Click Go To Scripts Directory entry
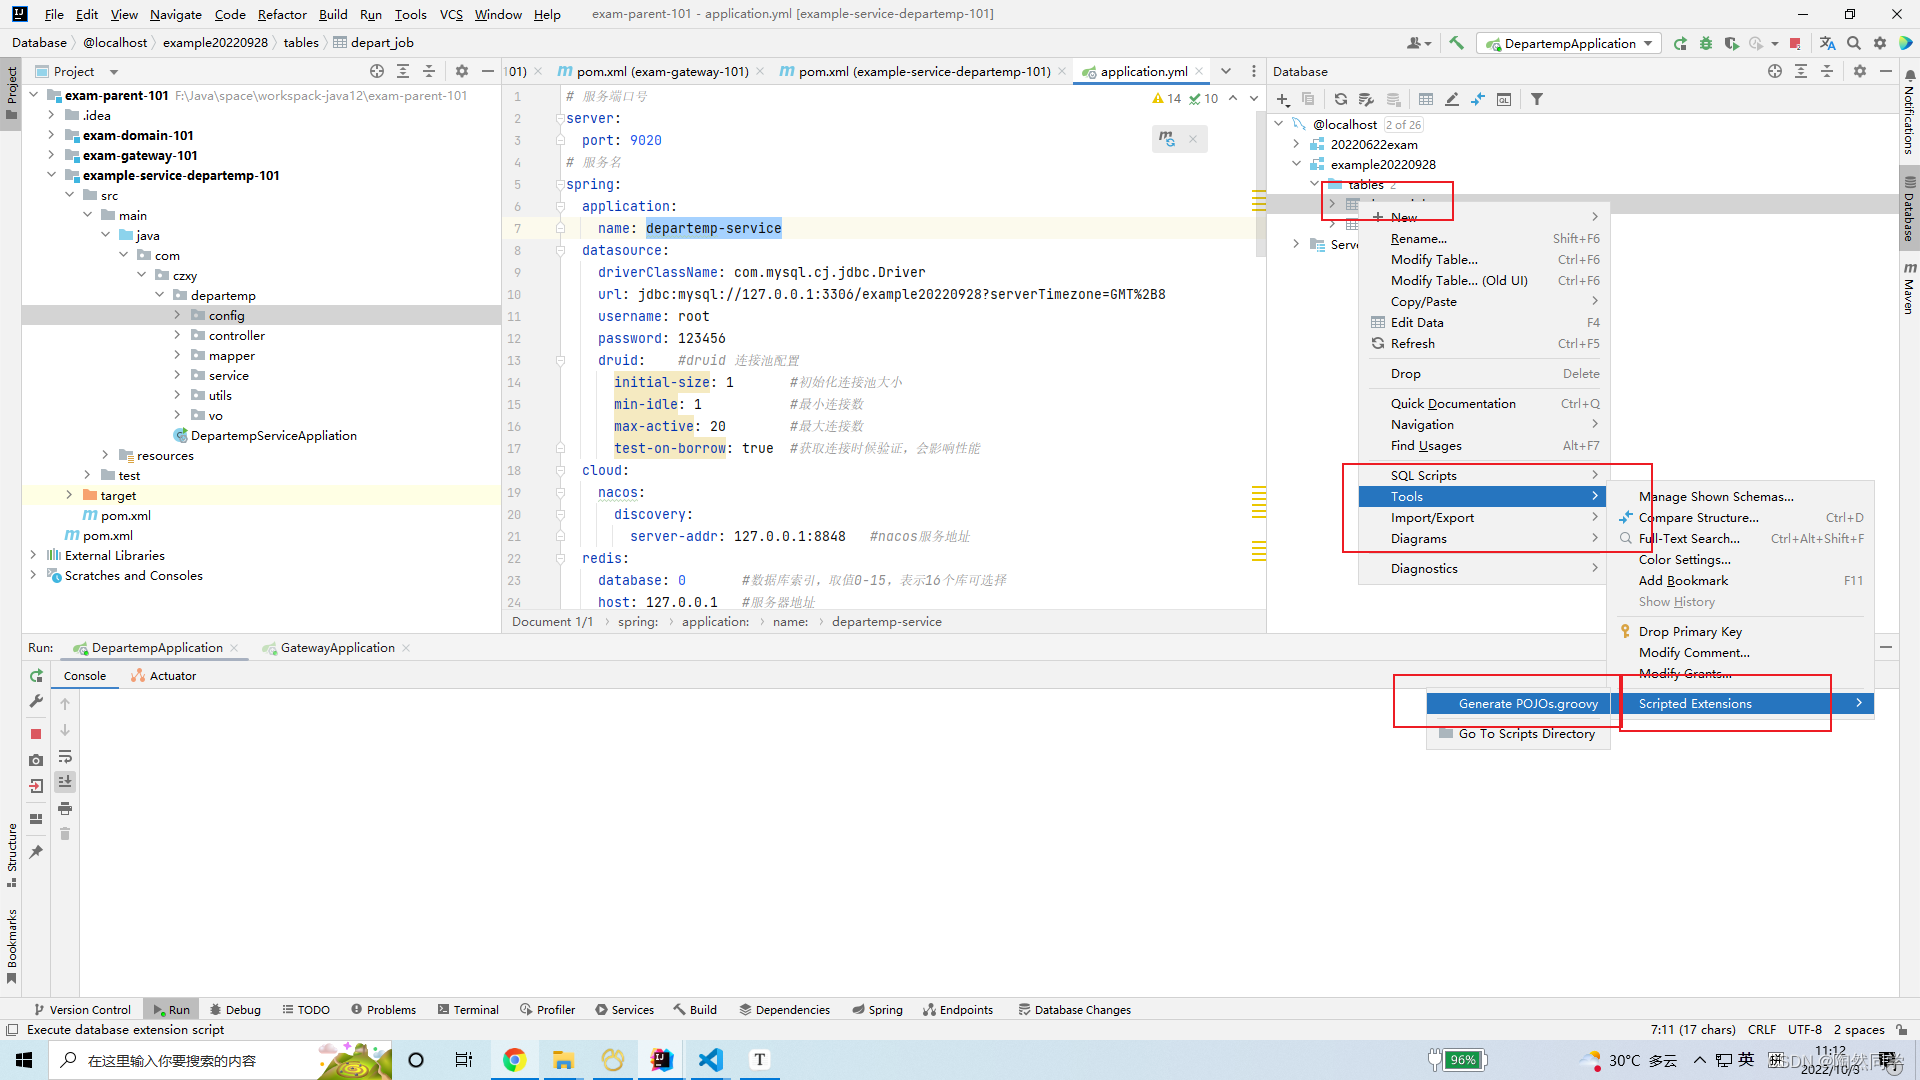Screen dimensions: 1920x1080 point(1526,734)
